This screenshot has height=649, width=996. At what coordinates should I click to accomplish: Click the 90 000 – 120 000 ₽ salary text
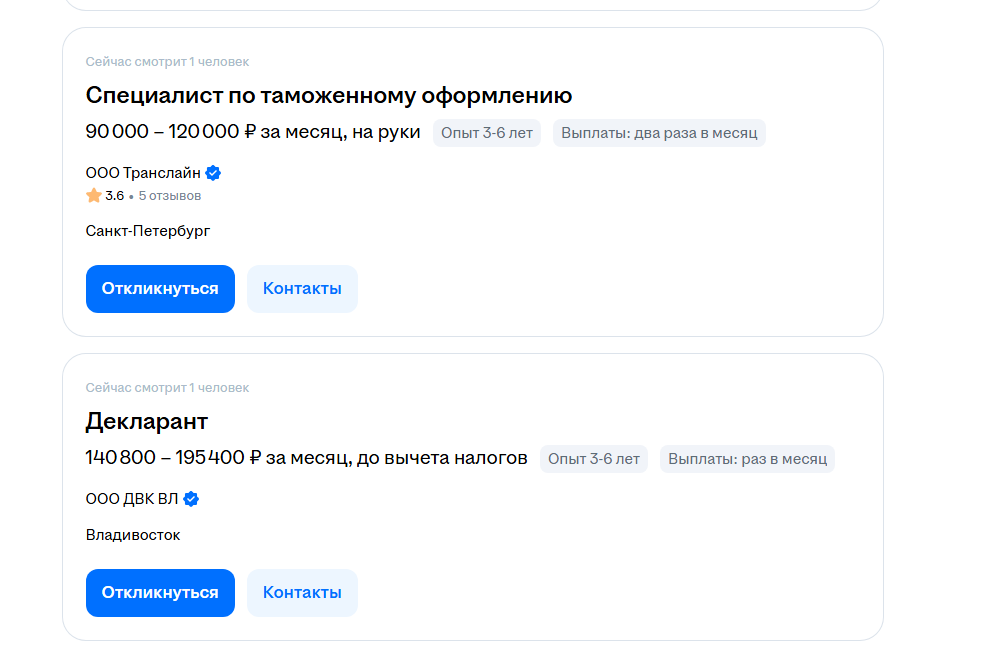pos(252,132)
